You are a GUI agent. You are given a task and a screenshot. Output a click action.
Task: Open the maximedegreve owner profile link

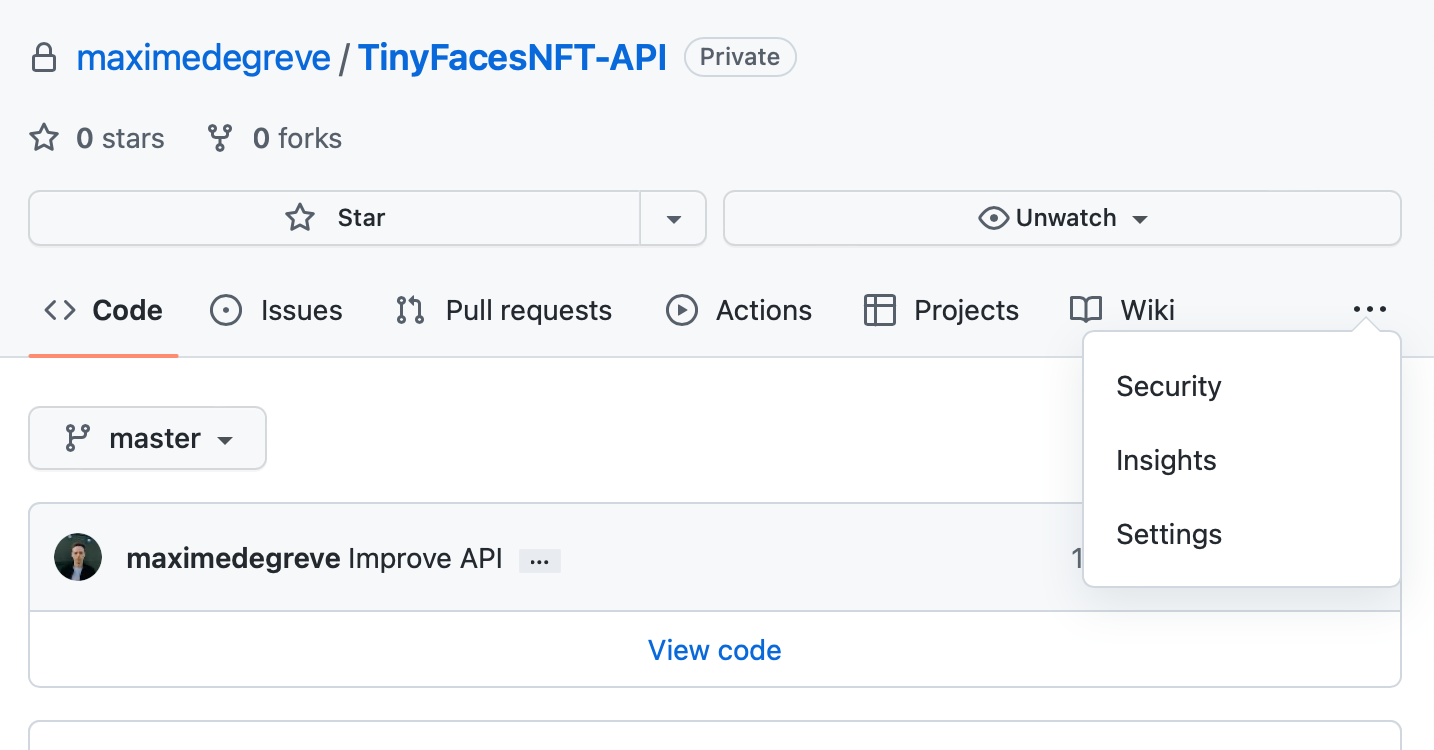[203, 58]
